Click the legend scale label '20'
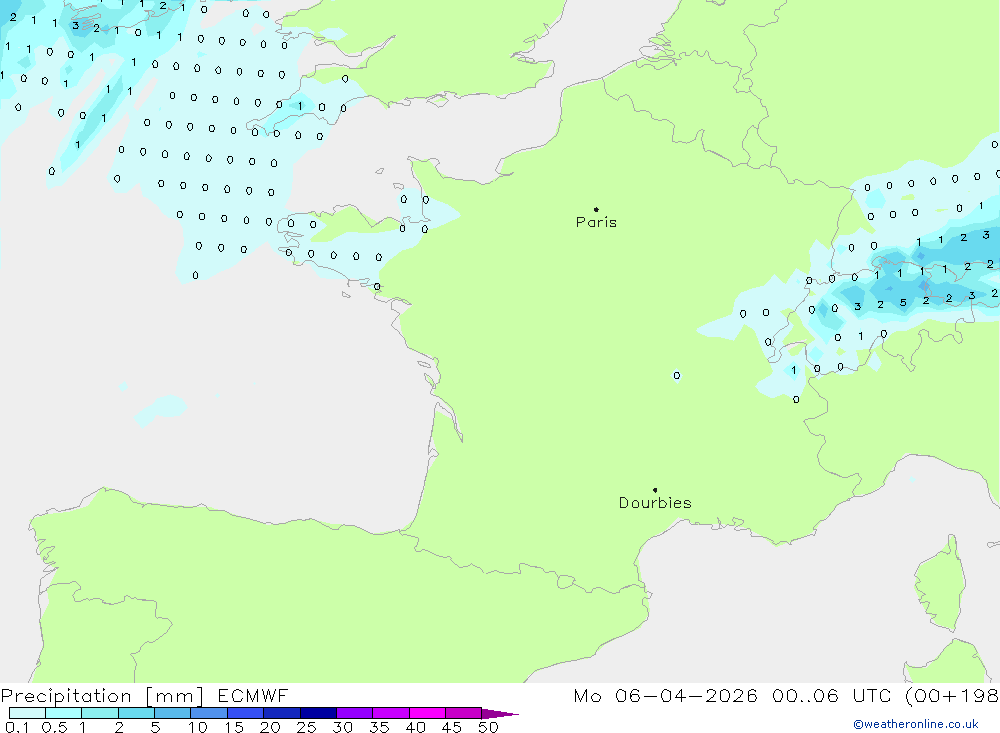This screenshot has height=733, width=1000. [x=270, y=727]
